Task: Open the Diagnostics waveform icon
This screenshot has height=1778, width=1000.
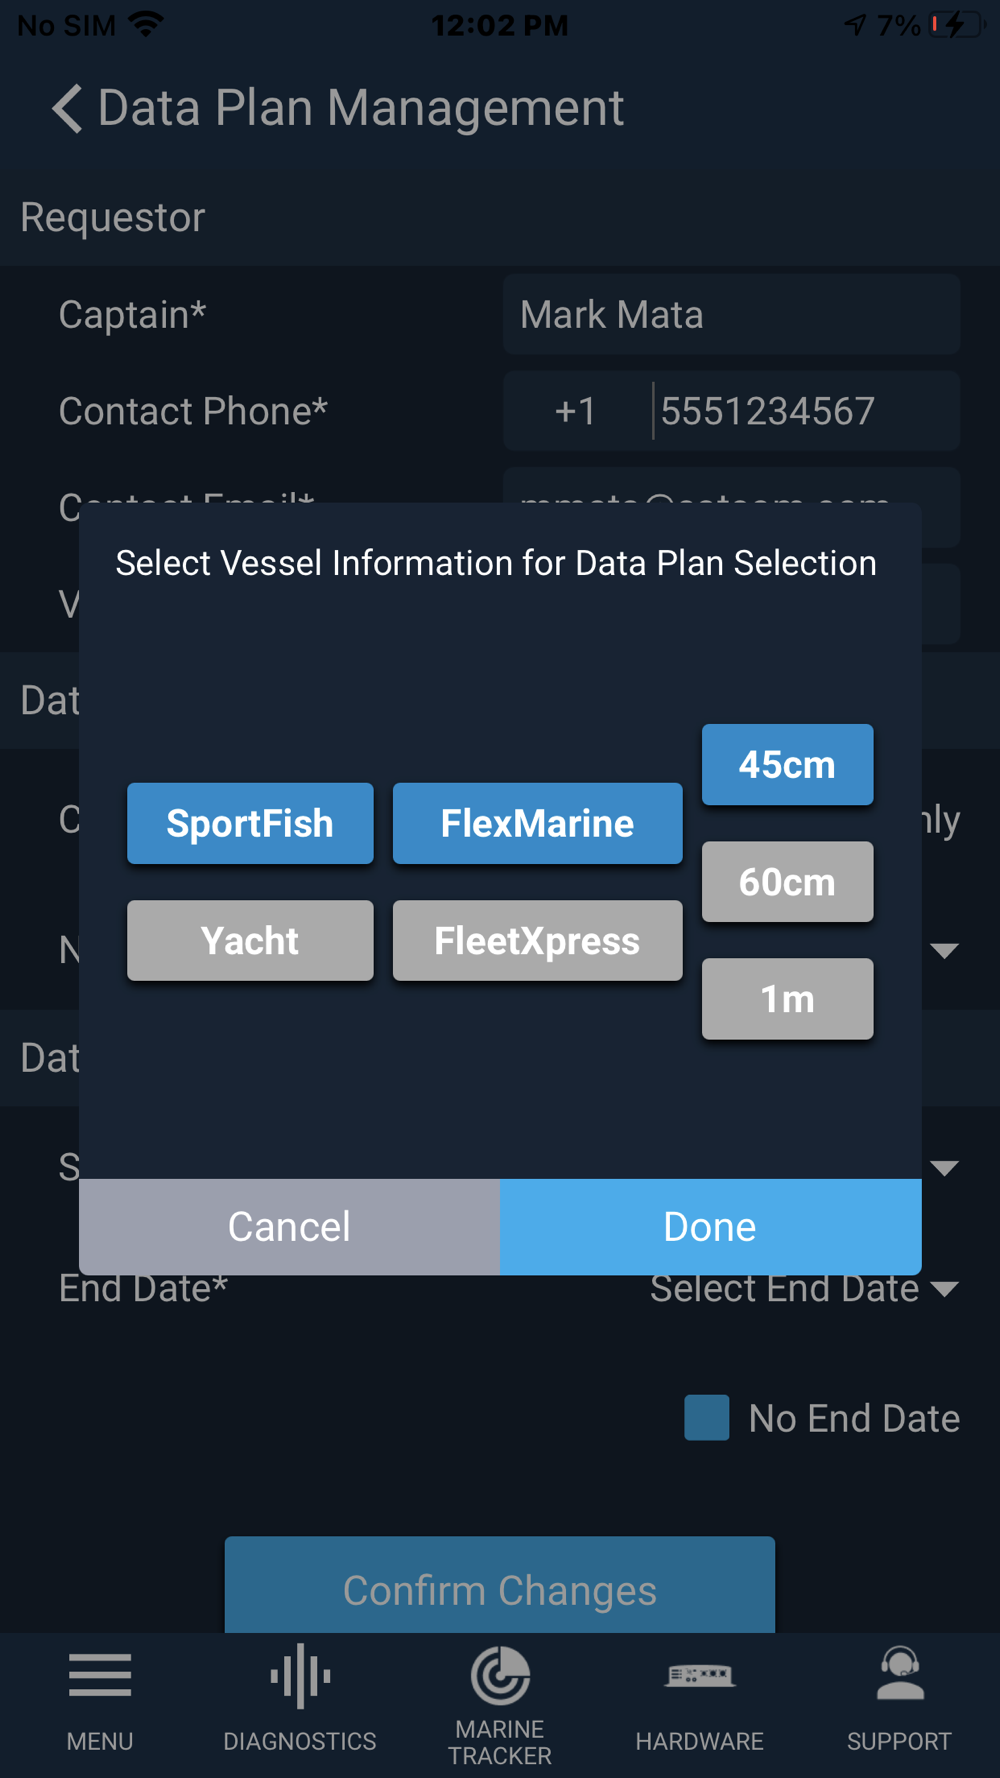Action: pos(300,1675)
